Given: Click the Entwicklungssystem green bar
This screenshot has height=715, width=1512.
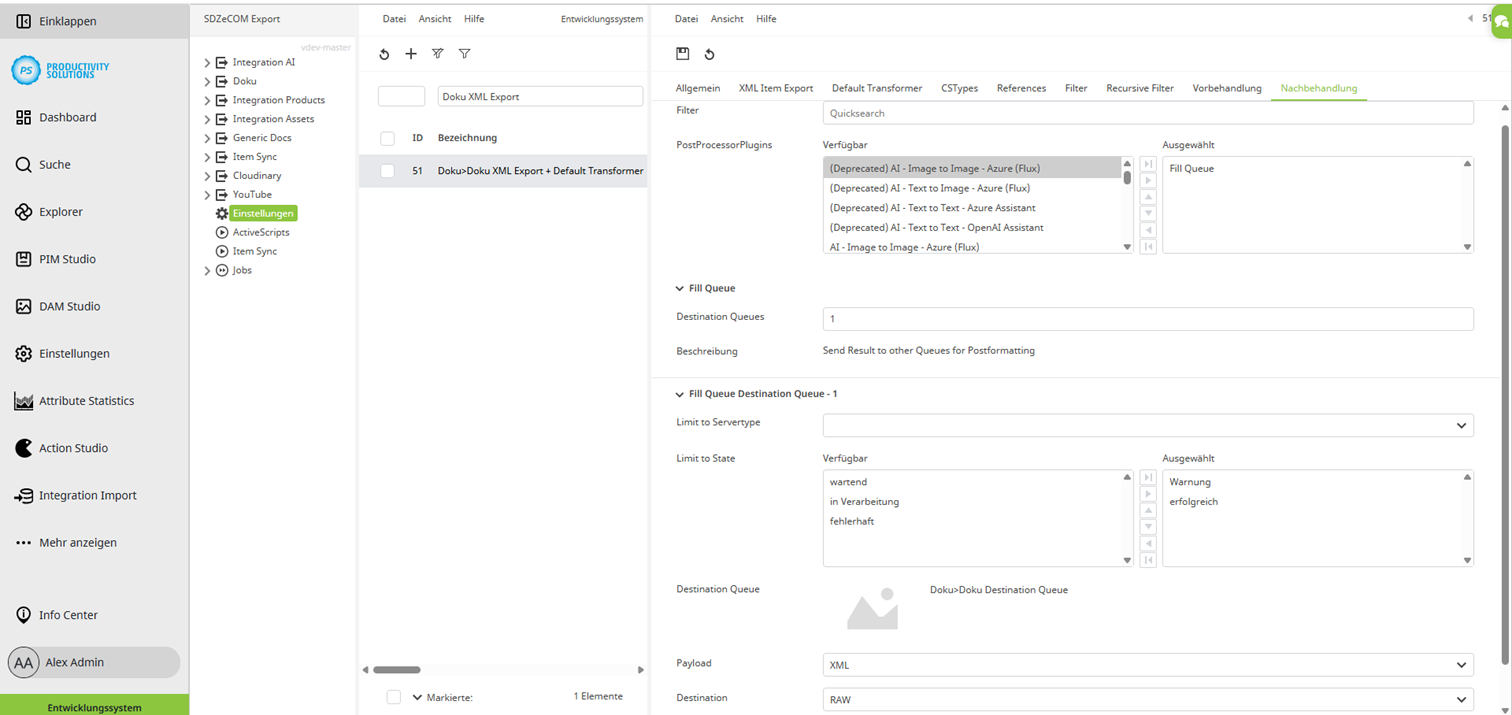Looking at the screenshot, I should (94, 706).
